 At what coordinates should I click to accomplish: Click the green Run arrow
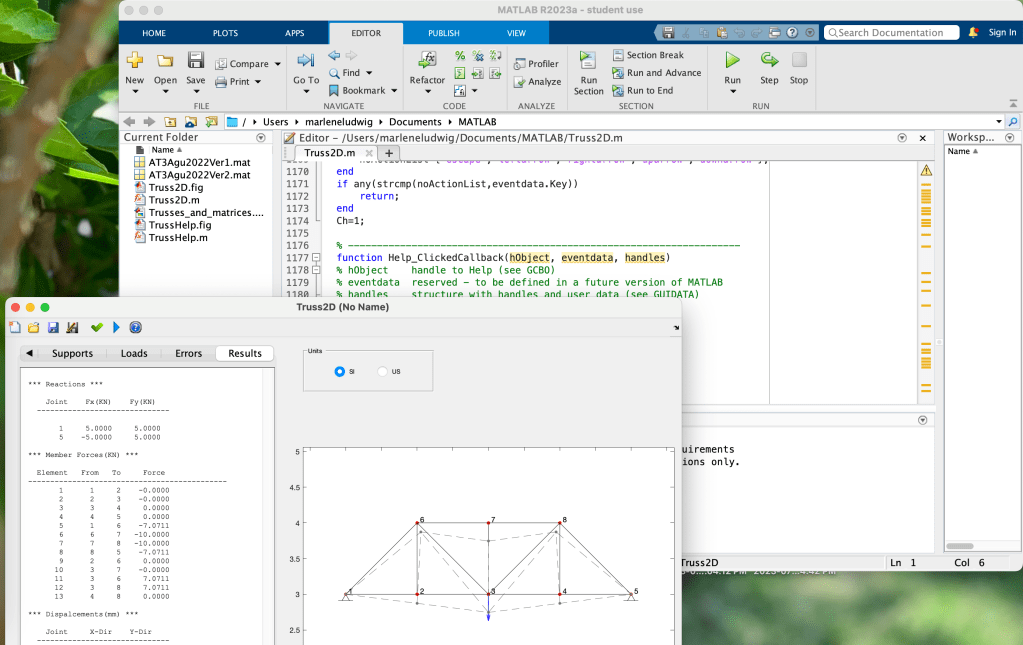pyautogui.click(x=732, y=61)
